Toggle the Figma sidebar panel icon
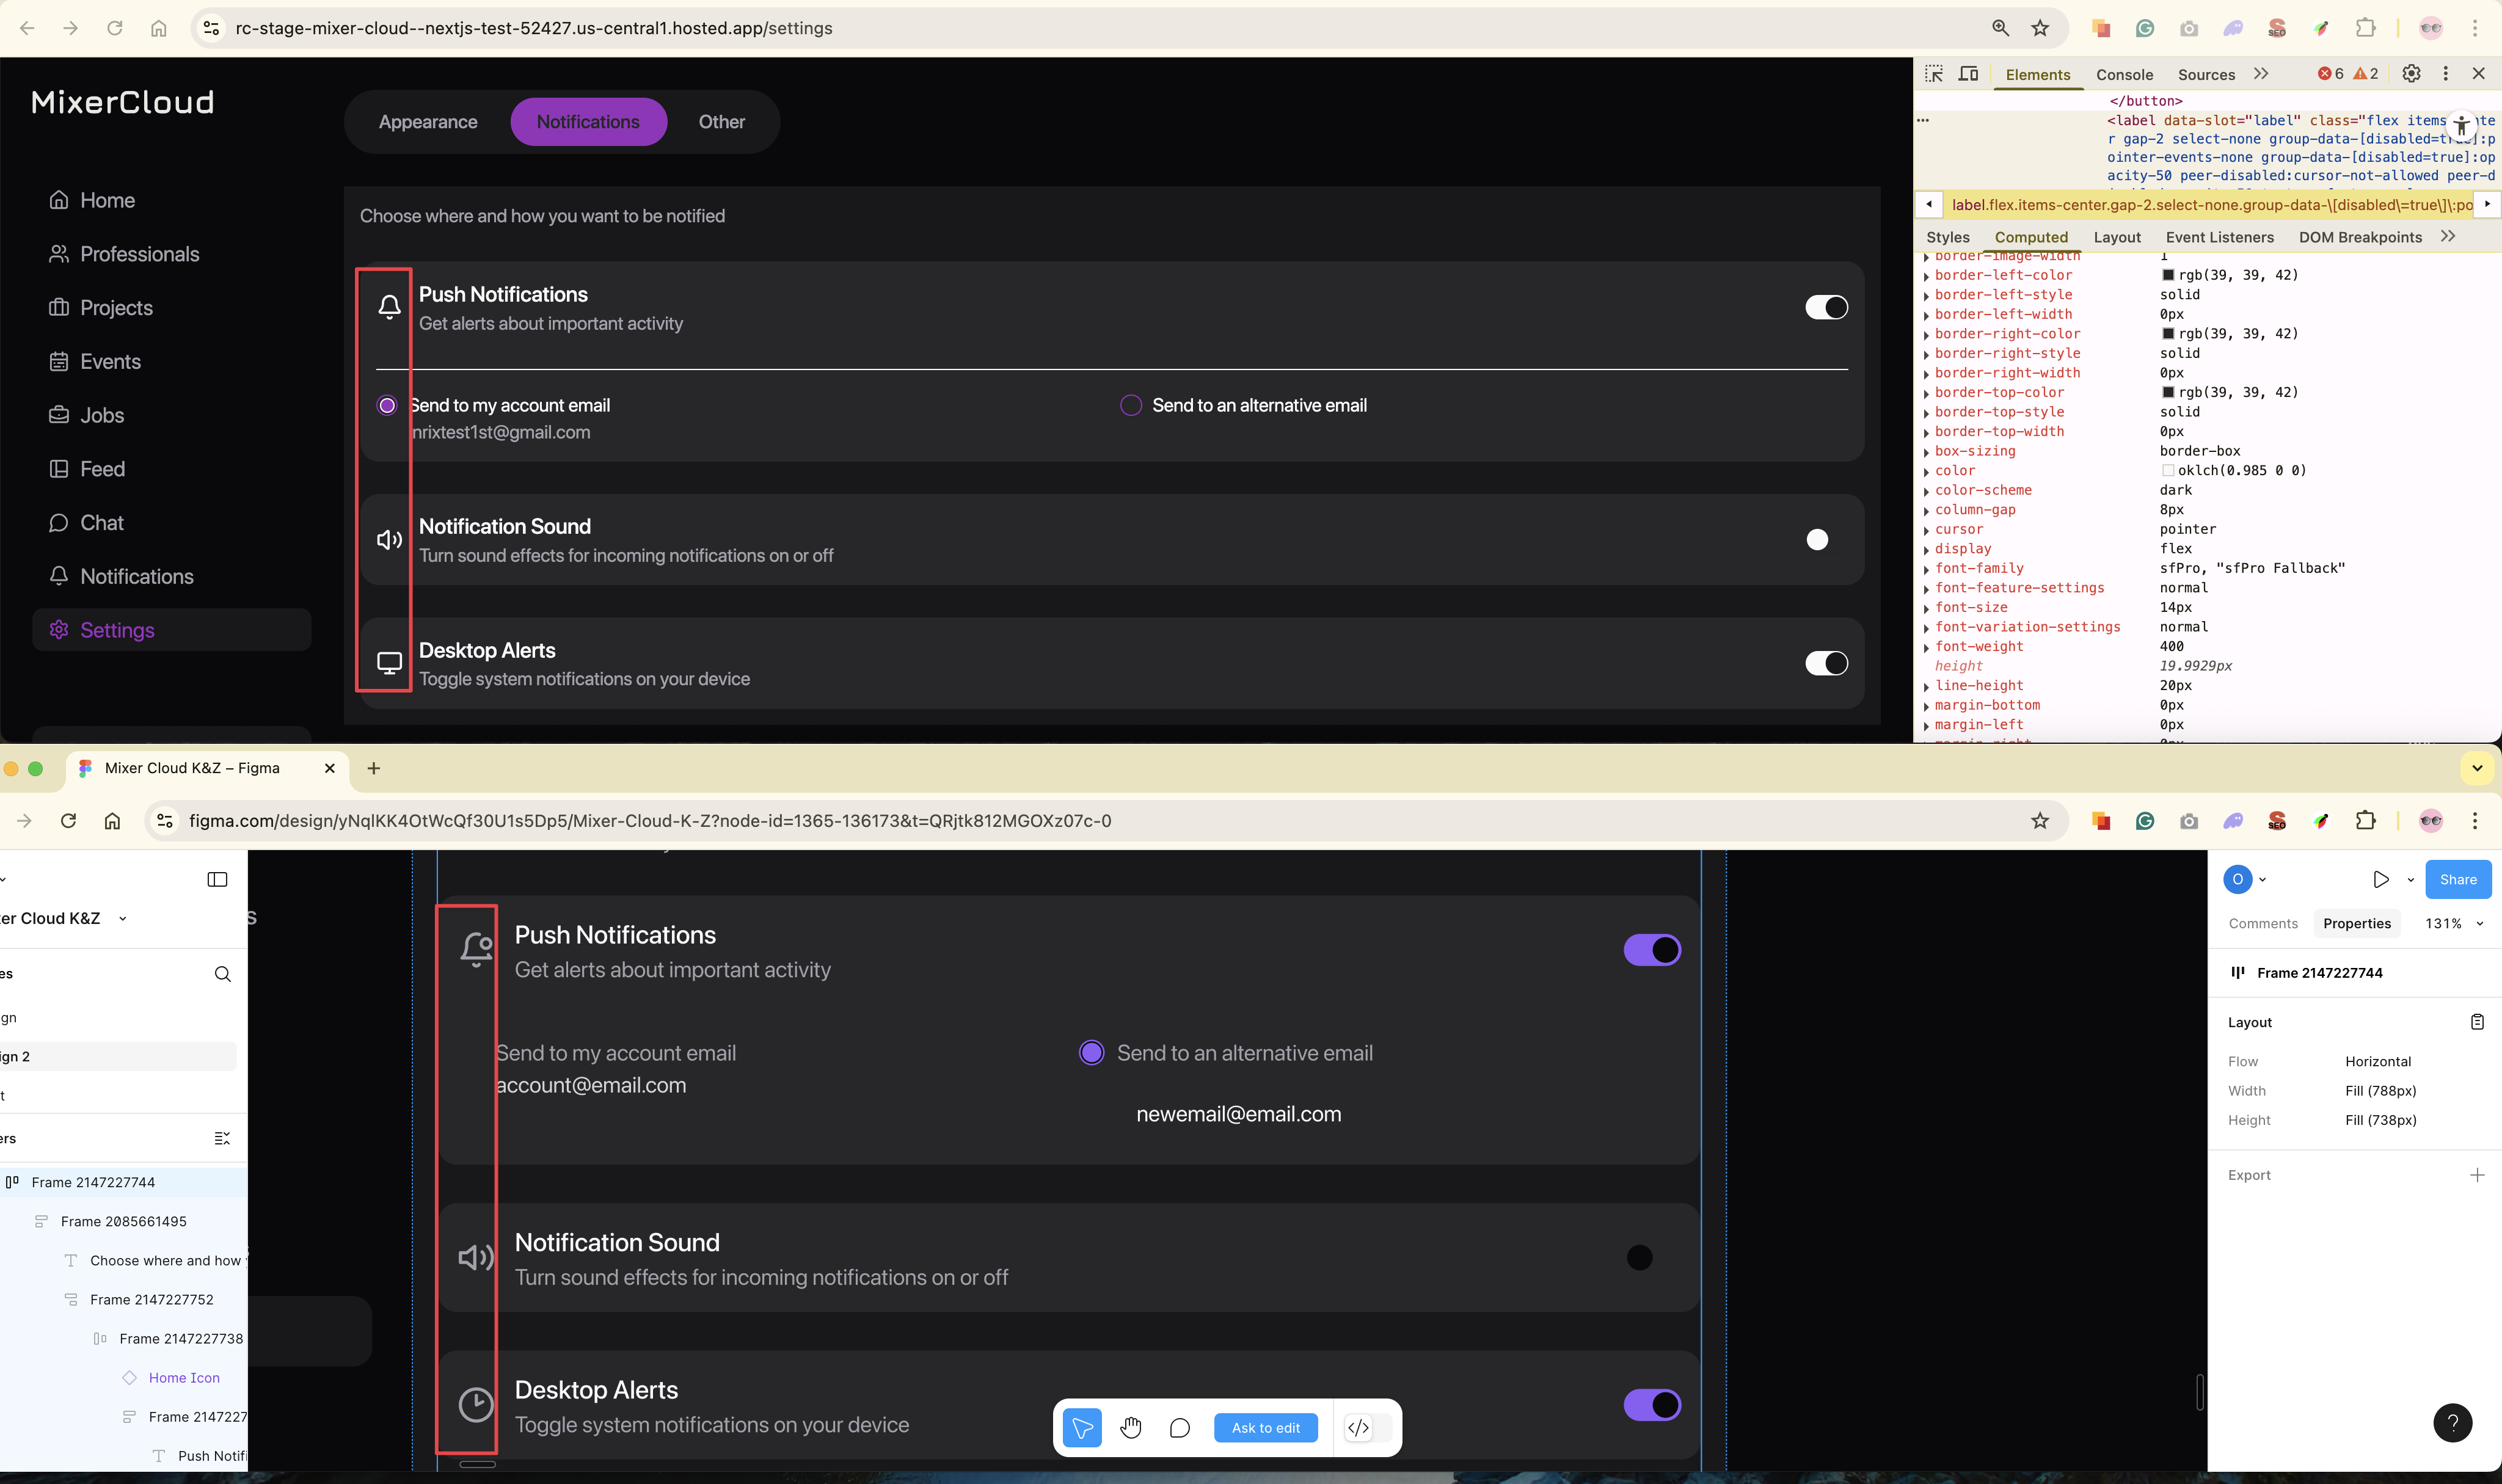 coord(217,879)
